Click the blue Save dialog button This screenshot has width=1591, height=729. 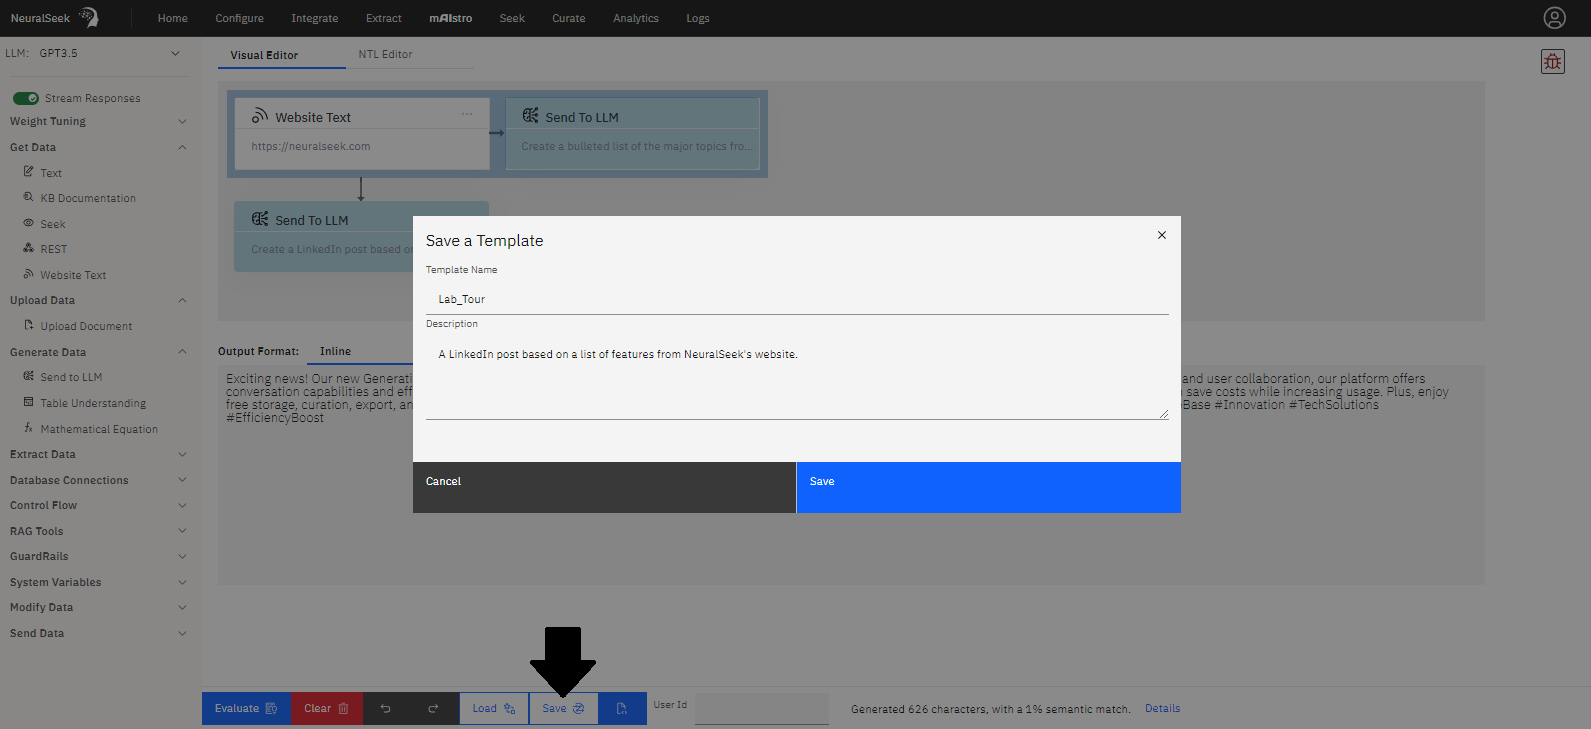click(989, 487)
